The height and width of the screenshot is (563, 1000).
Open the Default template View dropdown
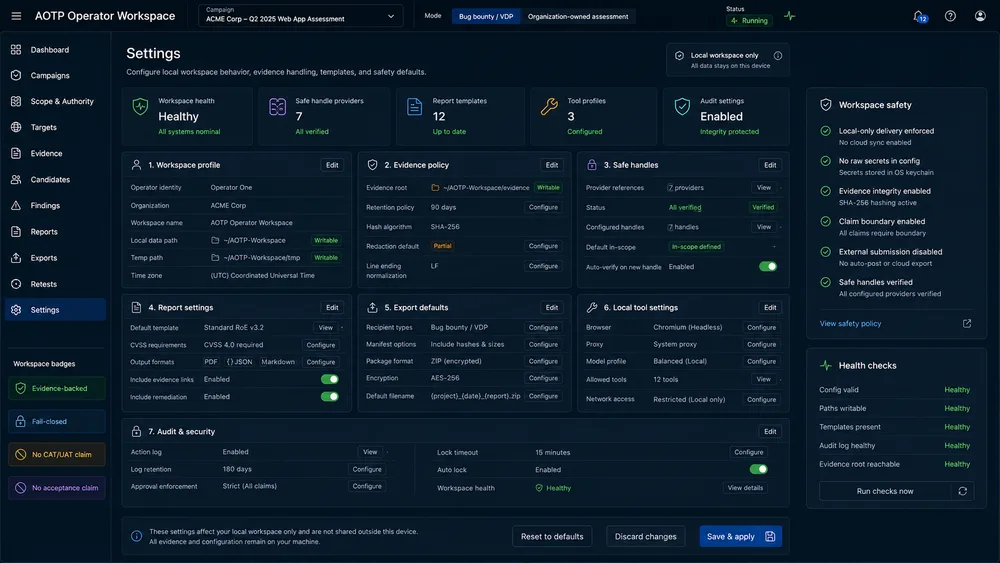[329, 327]
